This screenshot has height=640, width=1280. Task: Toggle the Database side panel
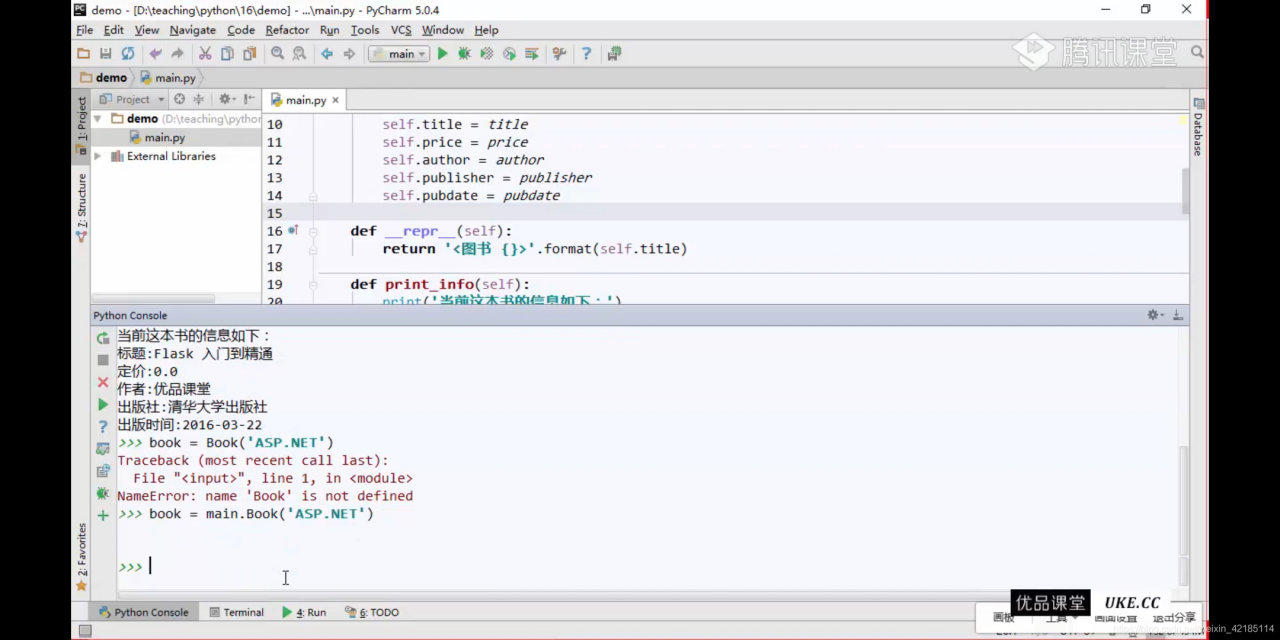[x=1198, y=126]
